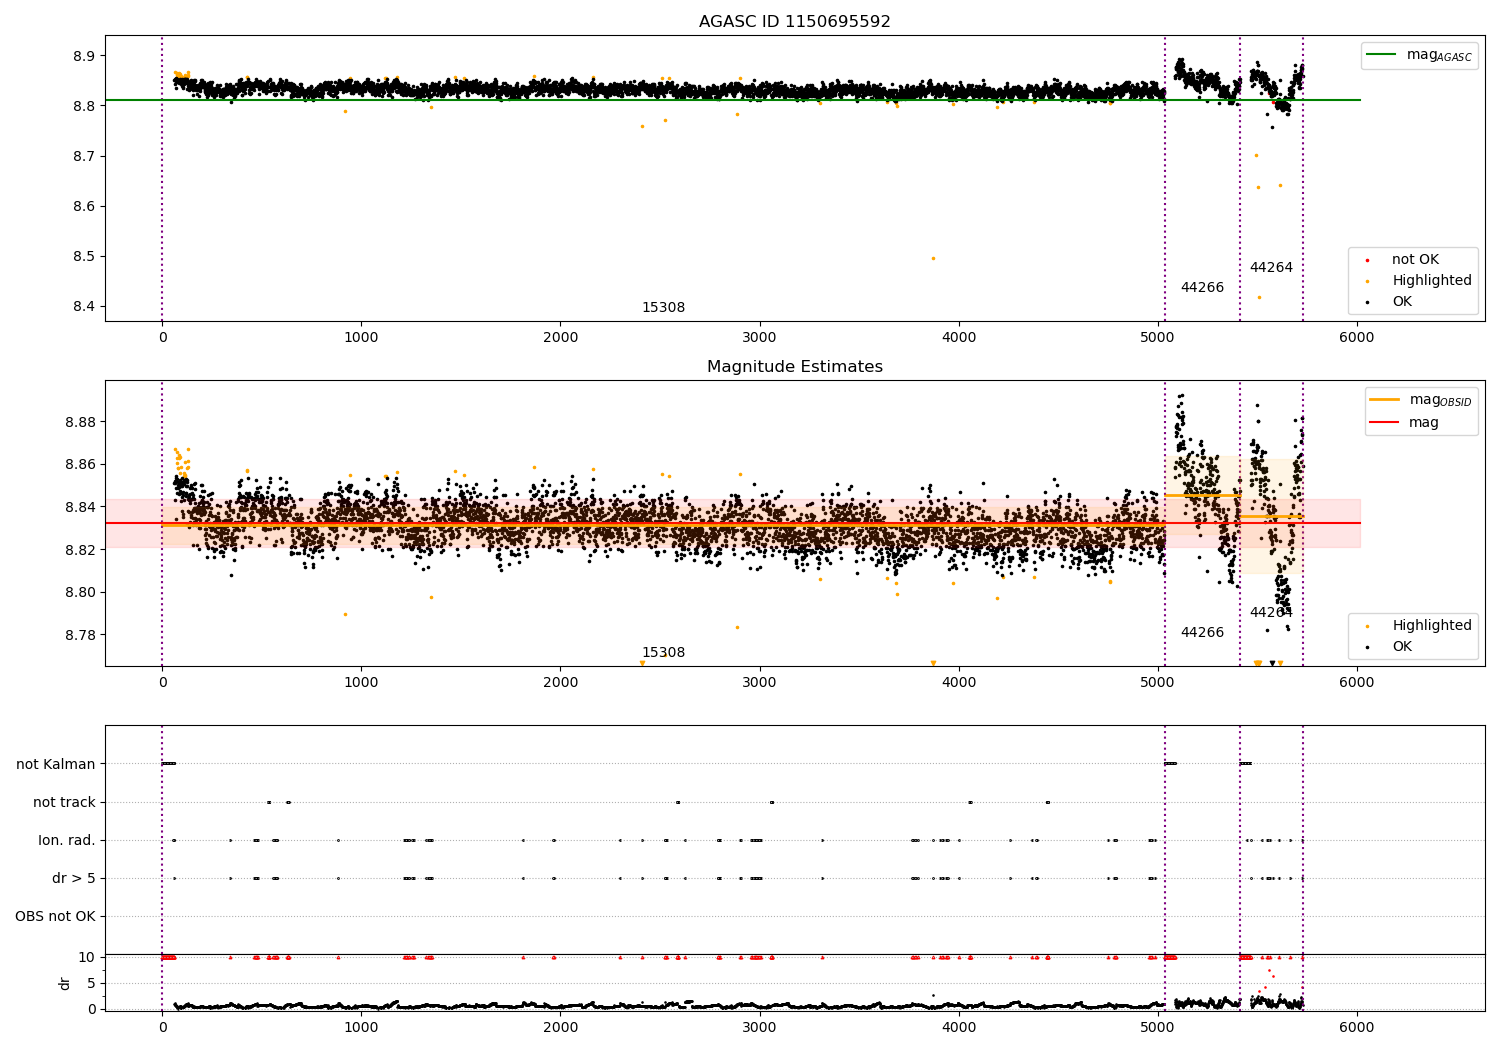The width and height of the screenshot is (1500, 1050).
Task: Click the '8.78' tick in Magnitude Estimates plot
Action: tap(80, 635)
